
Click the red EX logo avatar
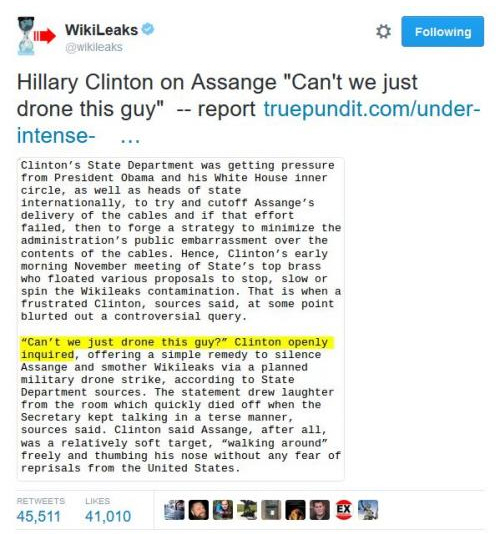(x=344, y=510)
